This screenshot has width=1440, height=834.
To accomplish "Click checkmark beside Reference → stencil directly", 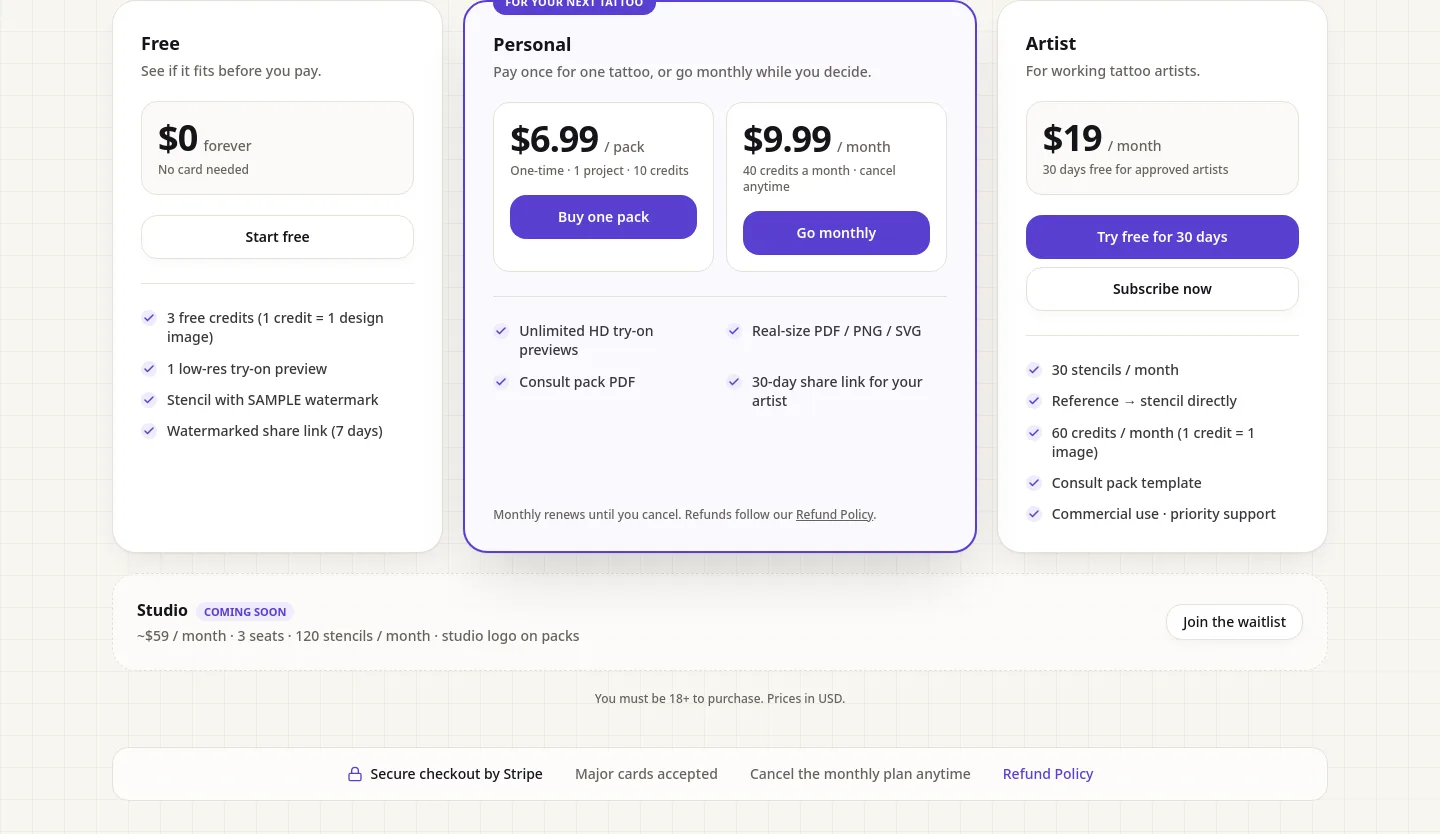I will [1034, 401].
